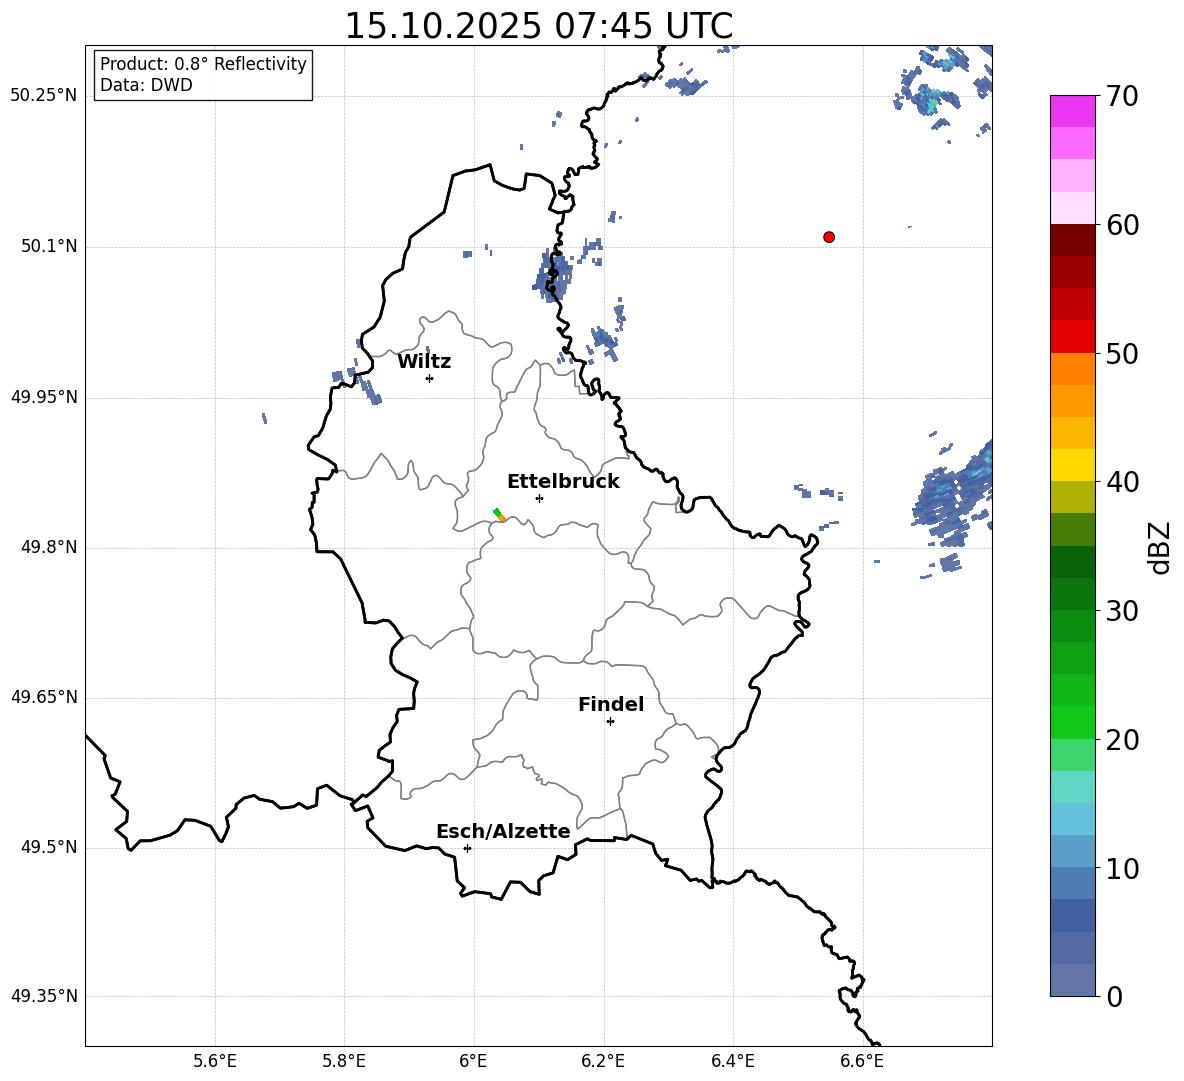
Task: Click the Wiltz station cross marker
Action: (430, 378)
